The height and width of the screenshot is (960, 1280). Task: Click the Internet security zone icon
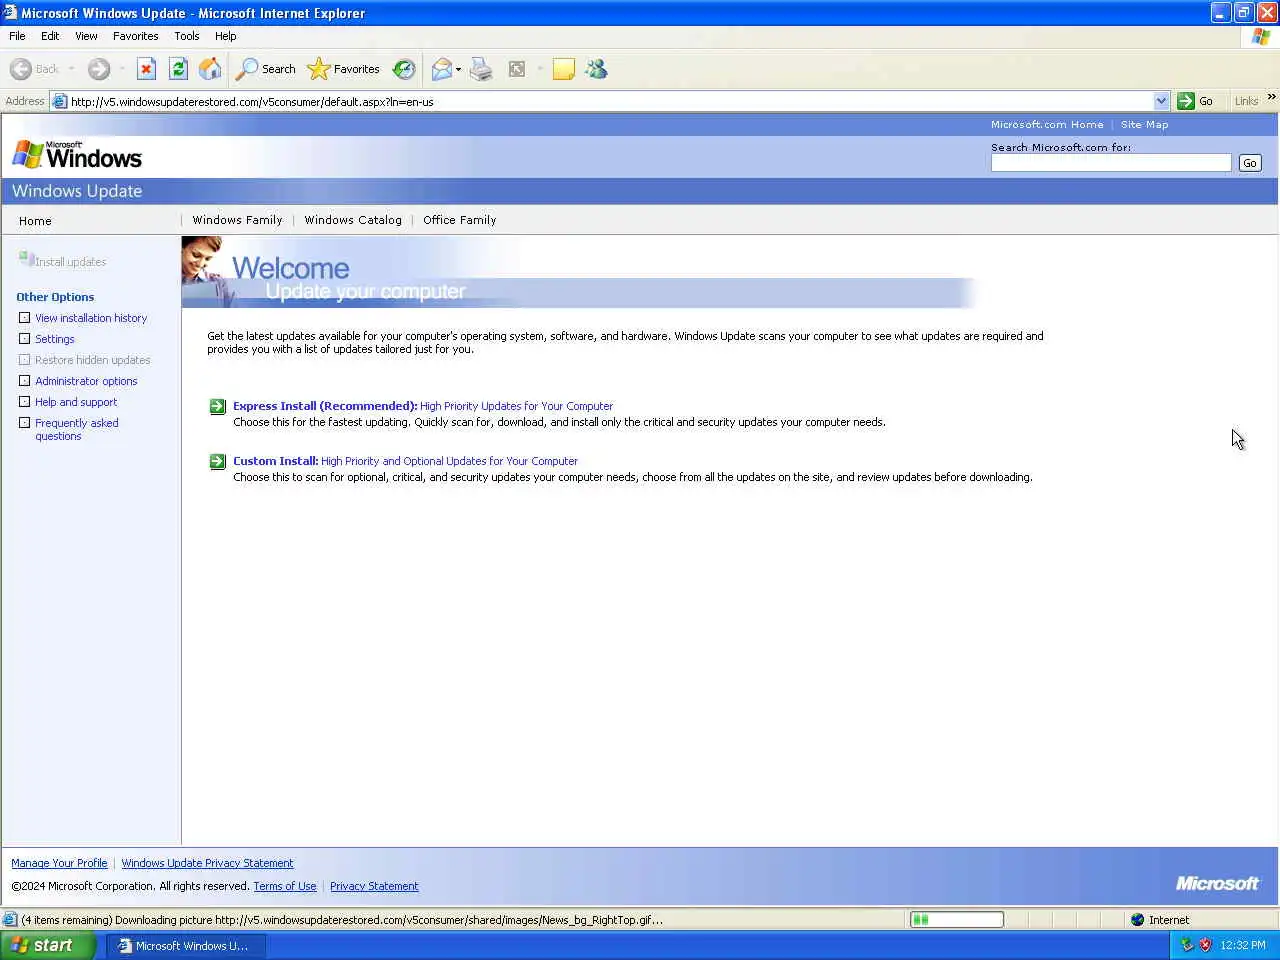coord(1137,920)
